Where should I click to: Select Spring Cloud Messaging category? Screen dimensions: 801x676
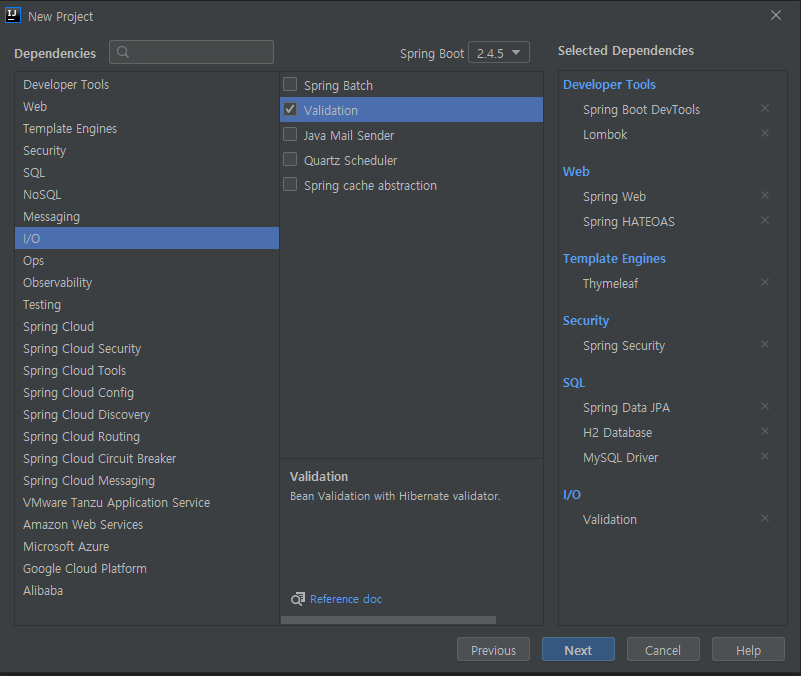147,480
